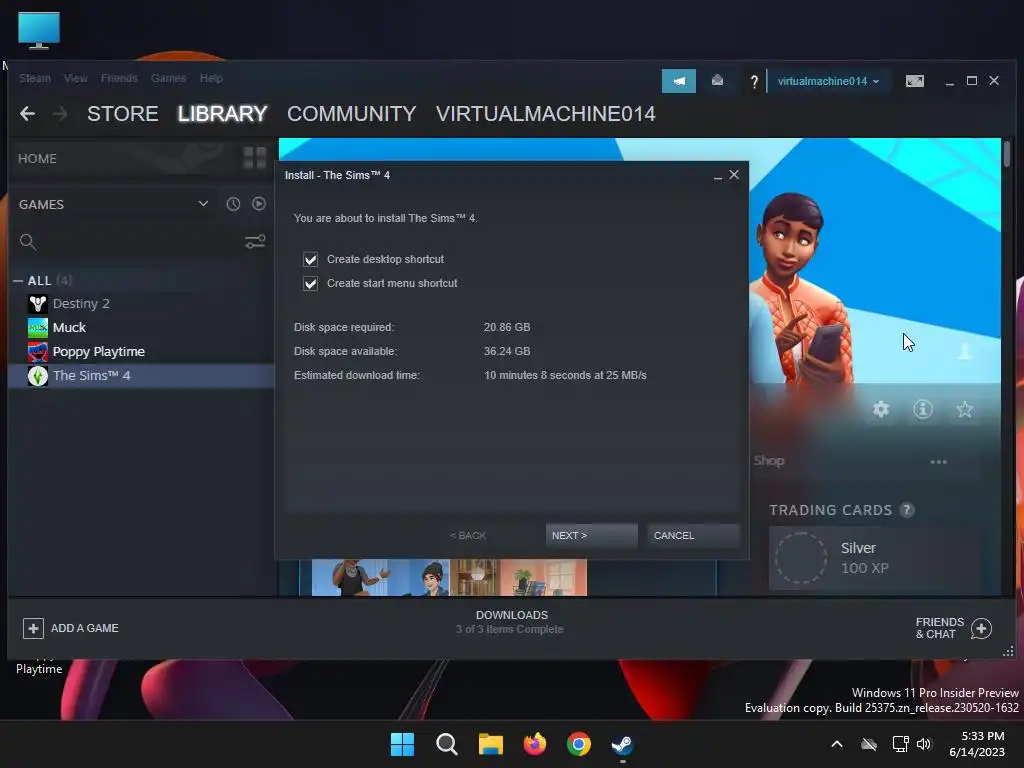Image resolution: width=1024 pixels, height=768 pixels.
Task: Toggle Create start menu shortcut checkbox
Action: (x=310, y=283)
